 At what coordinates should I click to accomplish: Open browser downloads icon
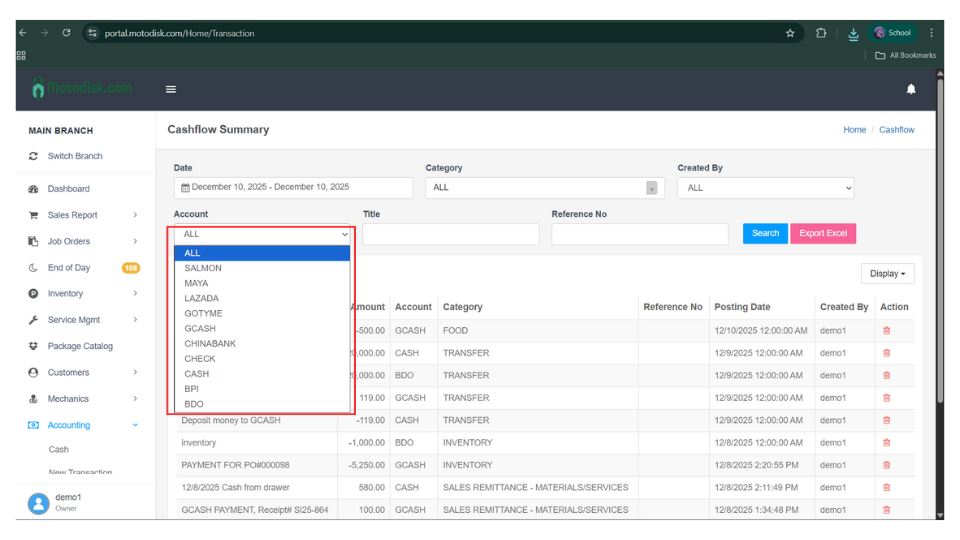coord(853,33)
